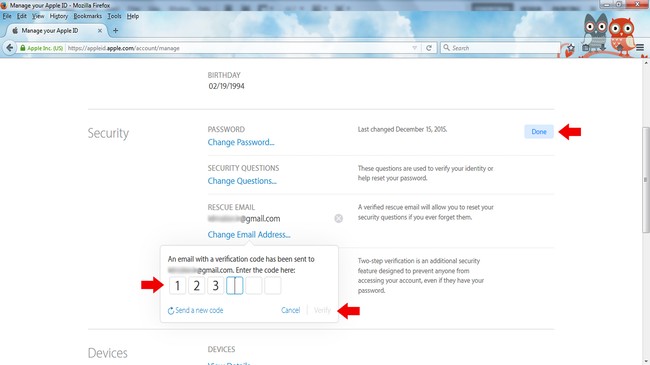Click the browser back arrow button
The height and width of the screenshot is (365, 650).
click(x=10, y=48)
